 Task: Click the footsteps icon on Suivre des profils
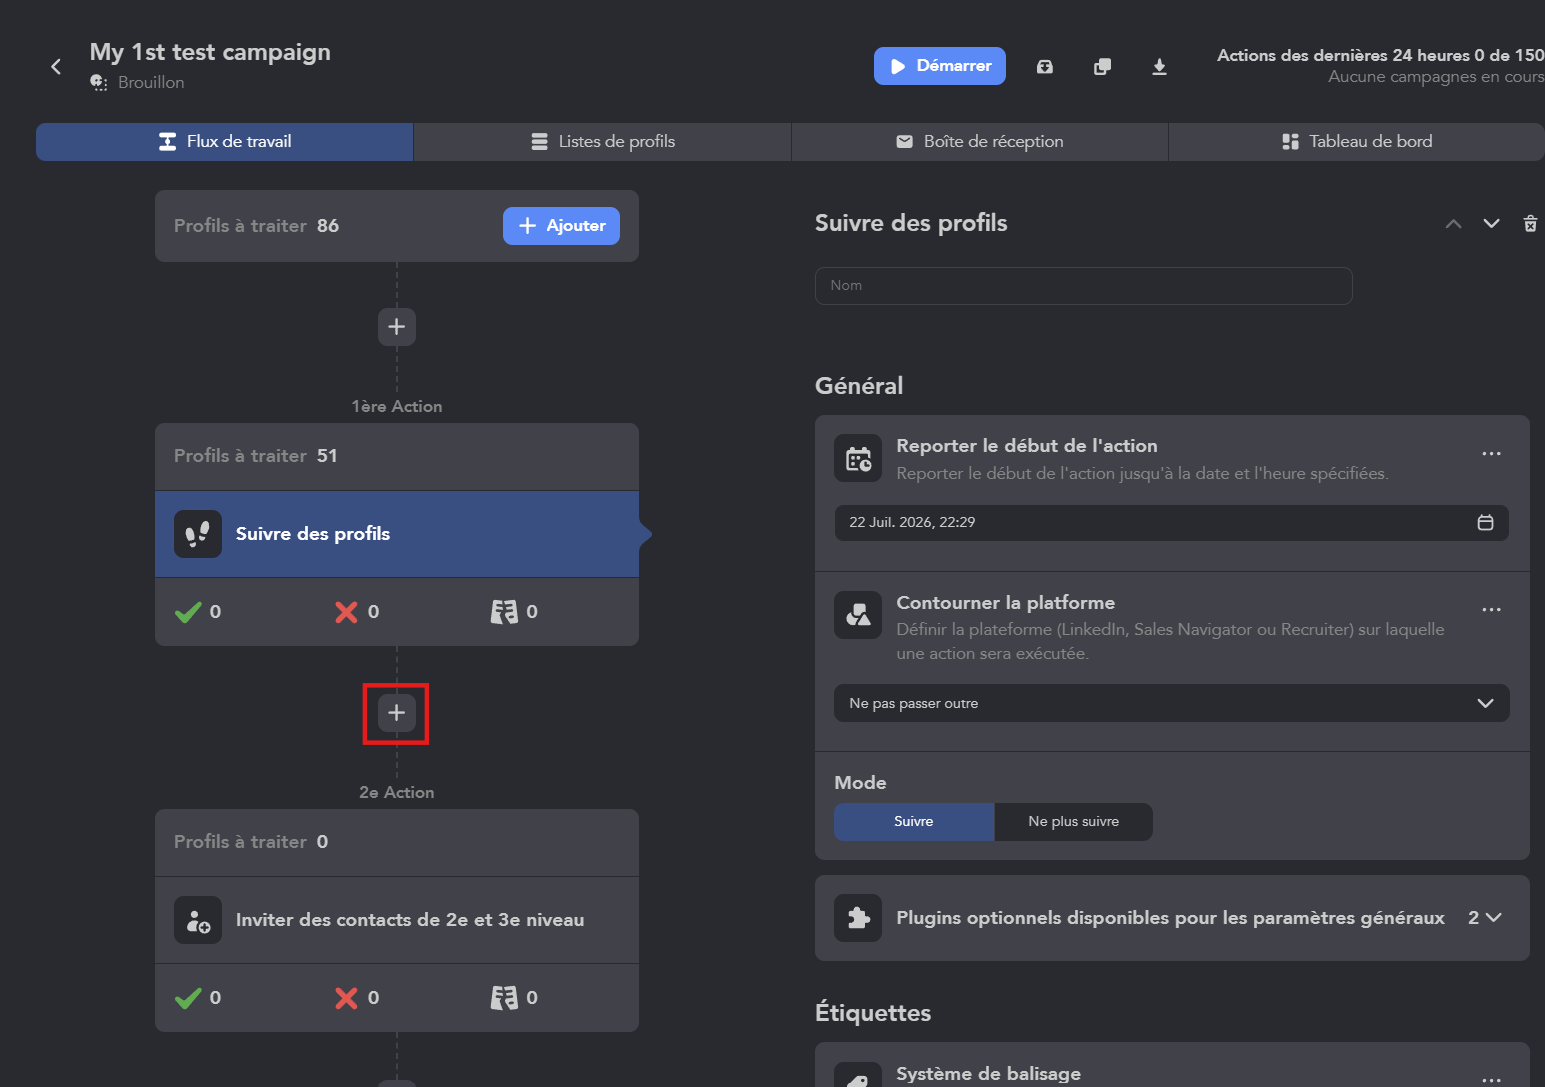pos(198,534)
